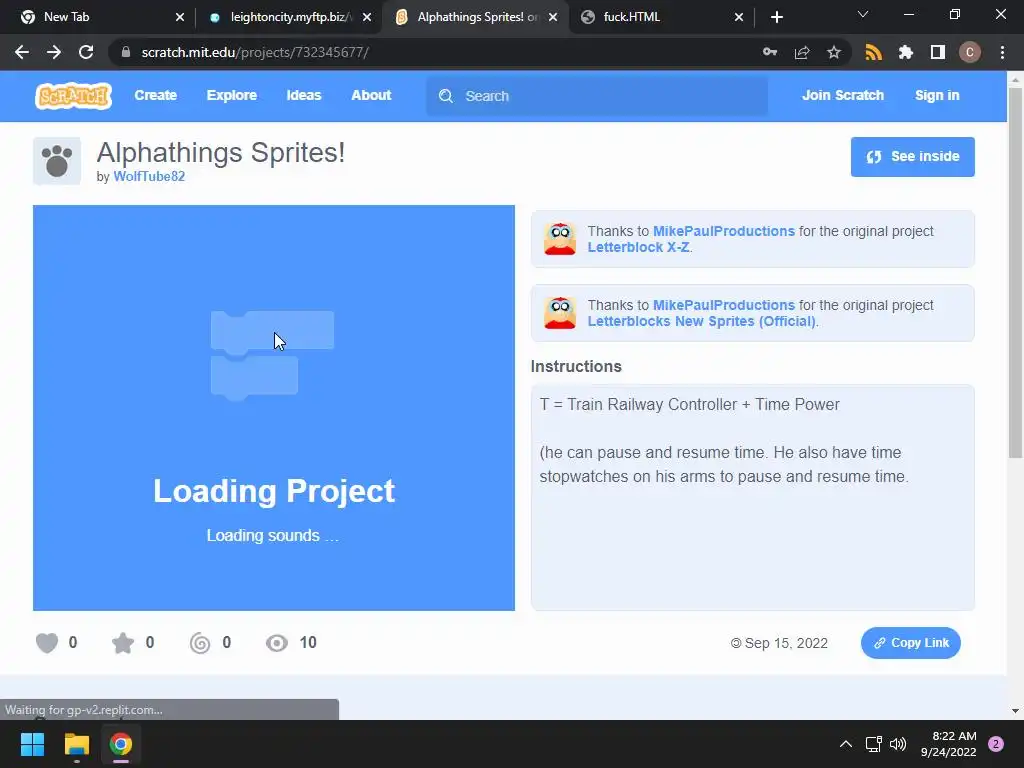Click the love heart icon on project

47,643
